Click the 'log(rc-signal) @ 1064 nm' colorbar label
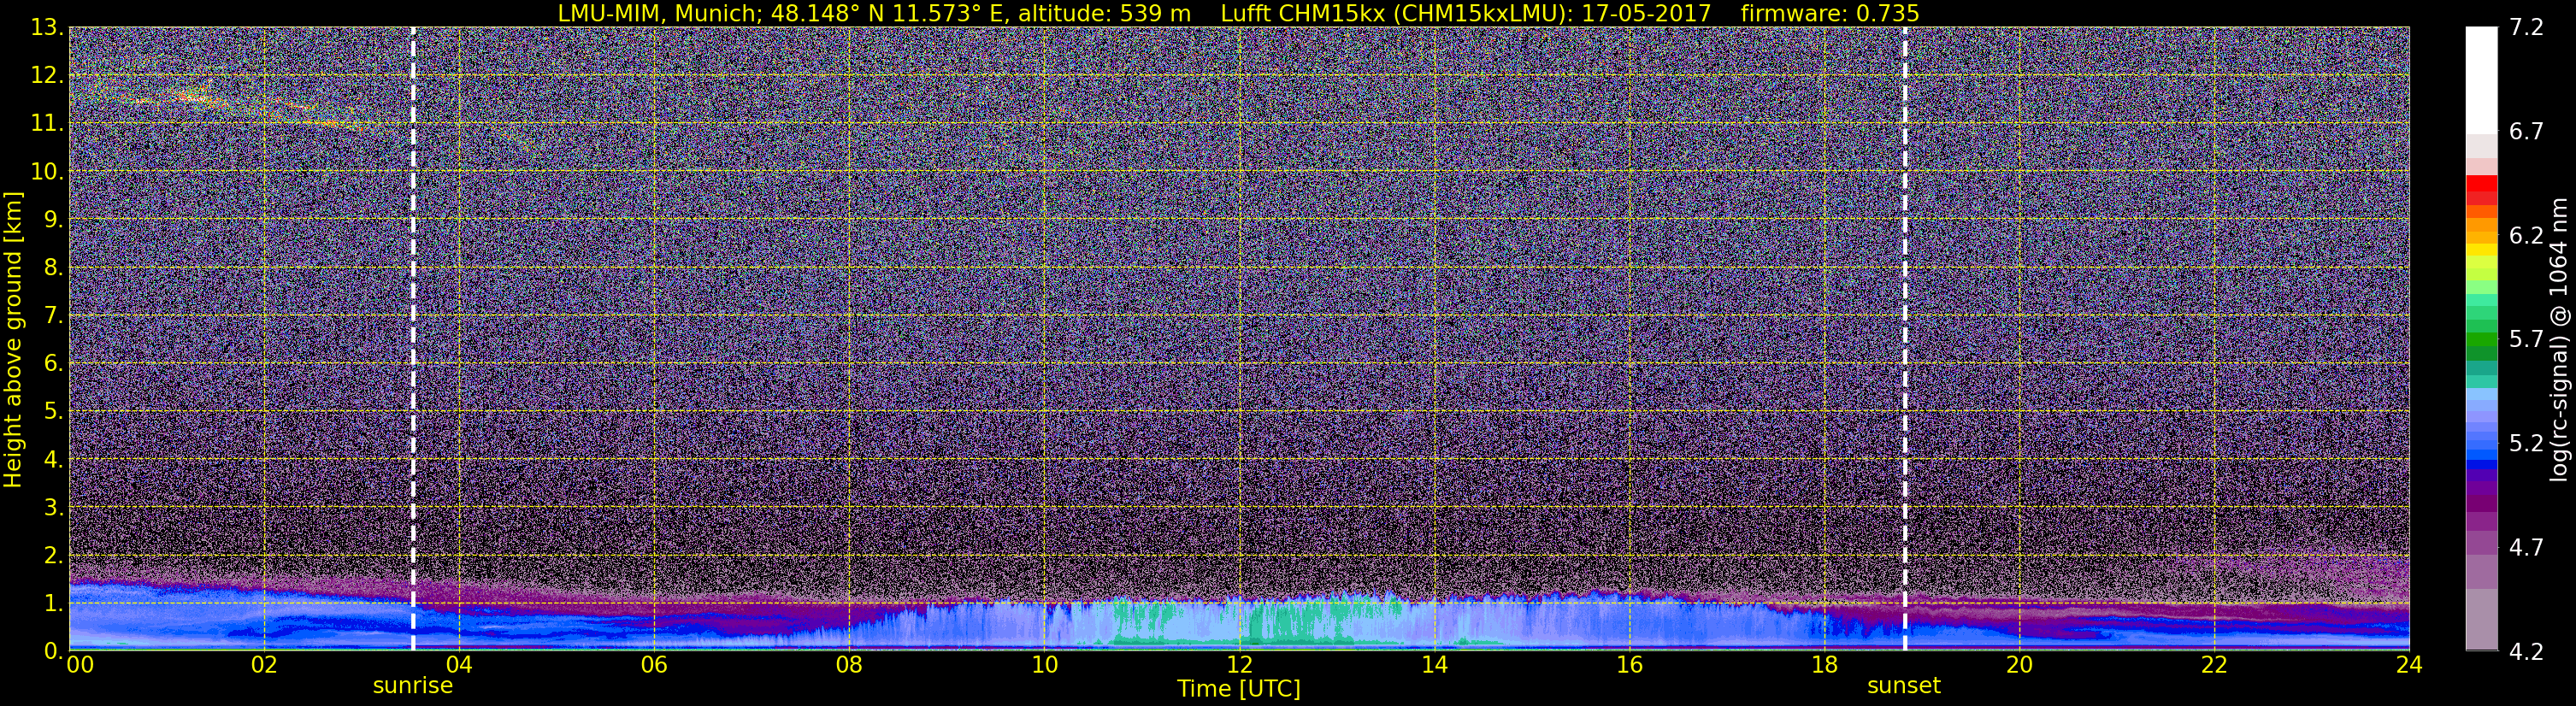 point(2559,339)
